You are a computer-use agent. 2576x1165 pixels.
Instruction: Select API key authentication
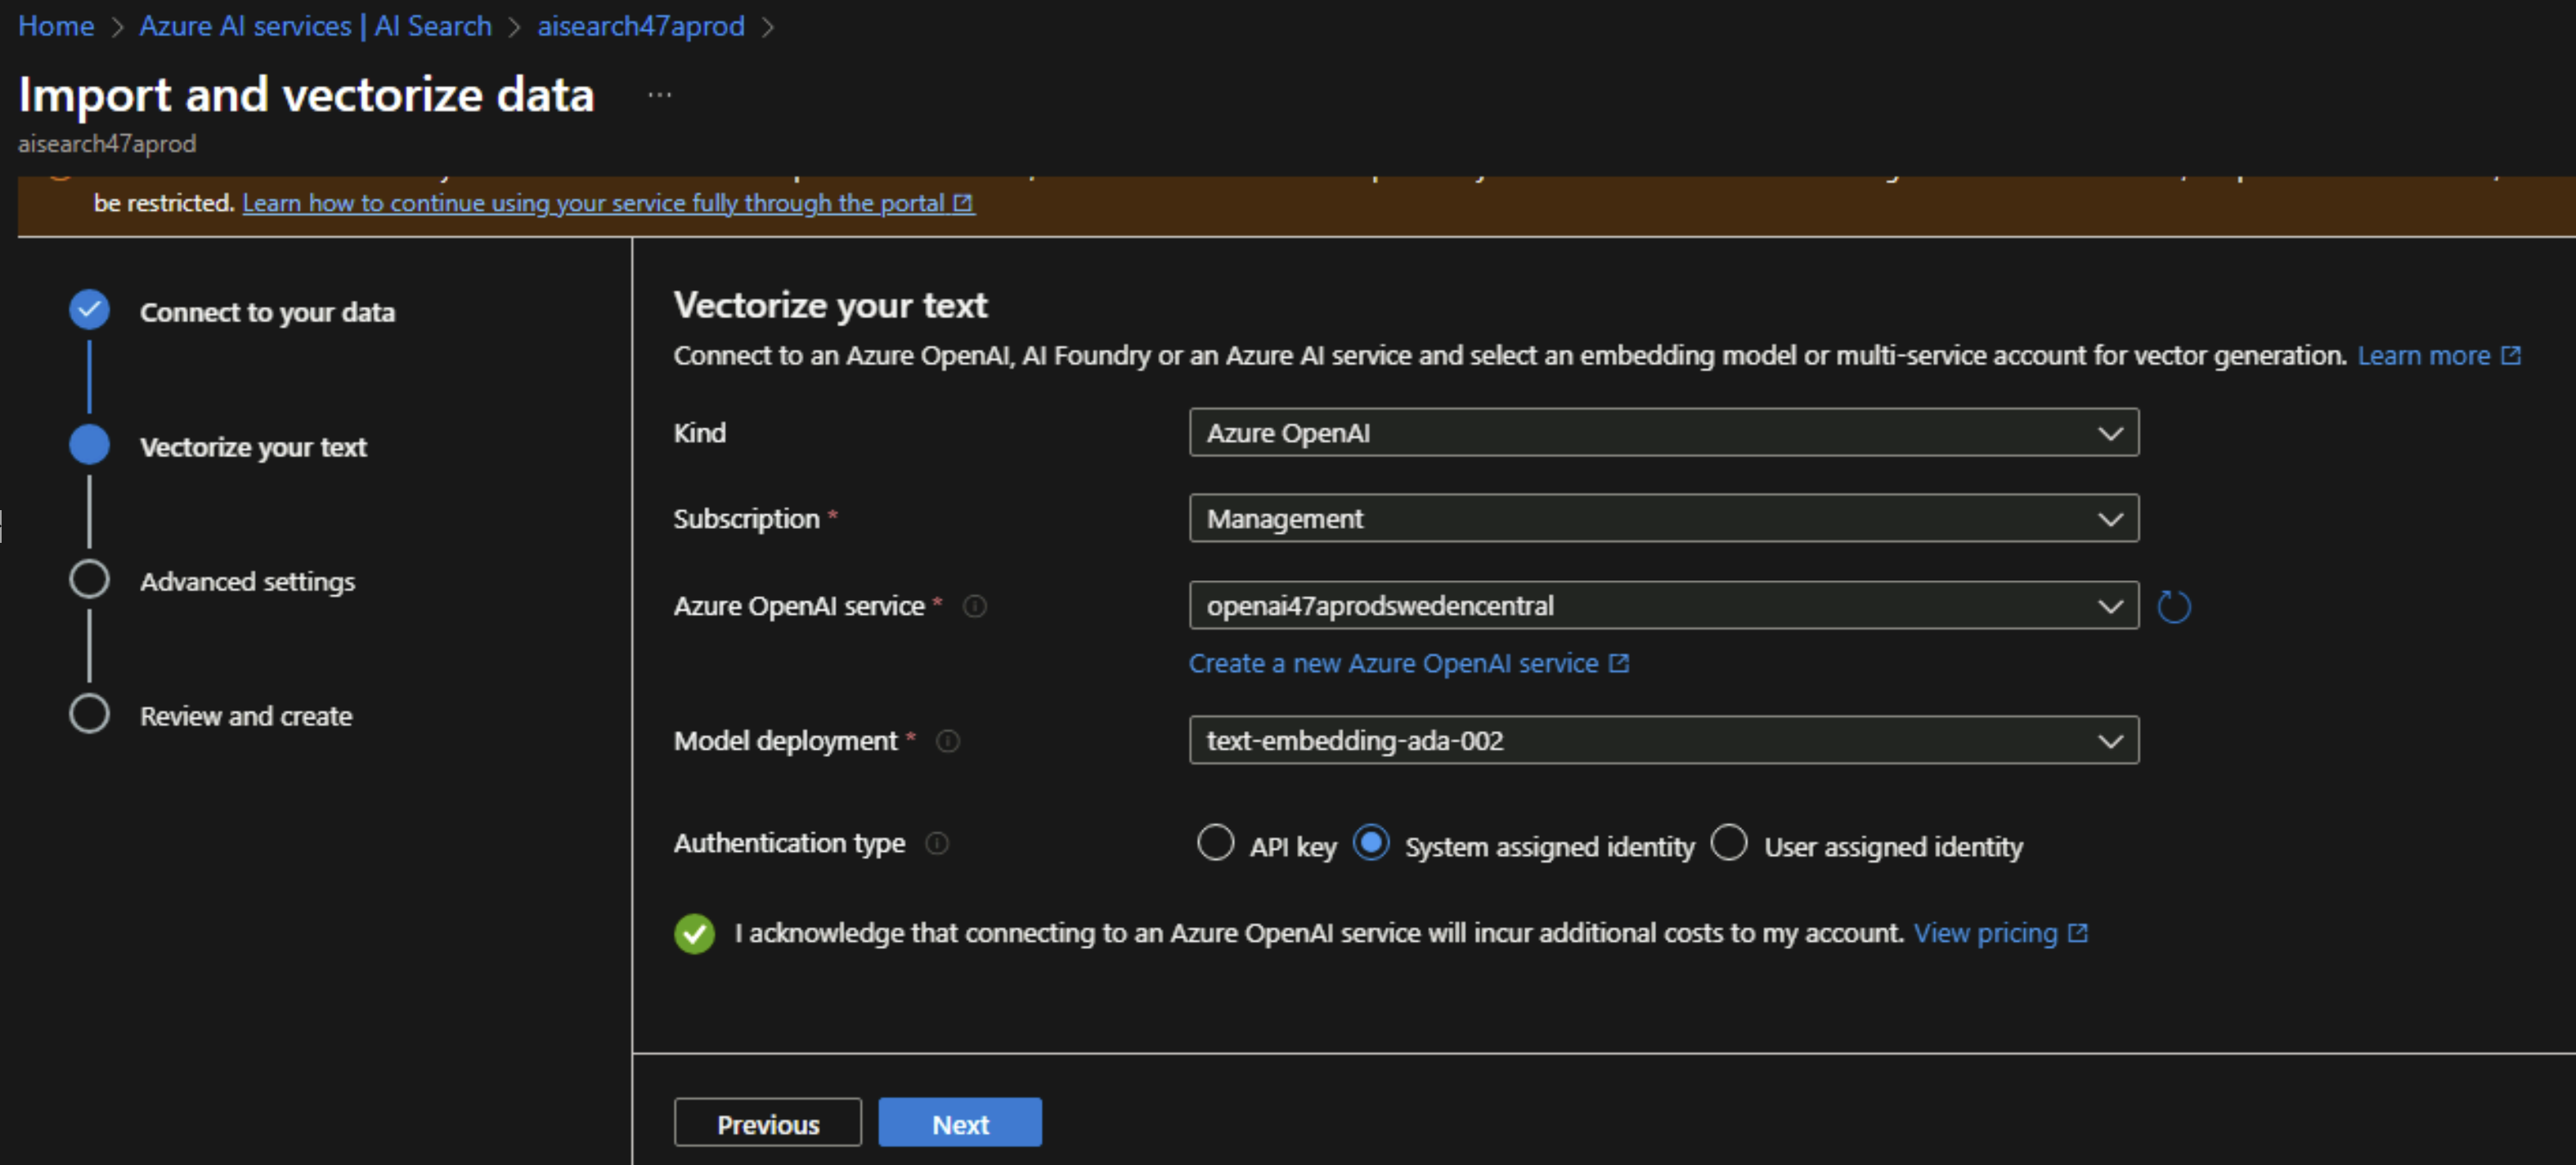(x=1215, y=843)
